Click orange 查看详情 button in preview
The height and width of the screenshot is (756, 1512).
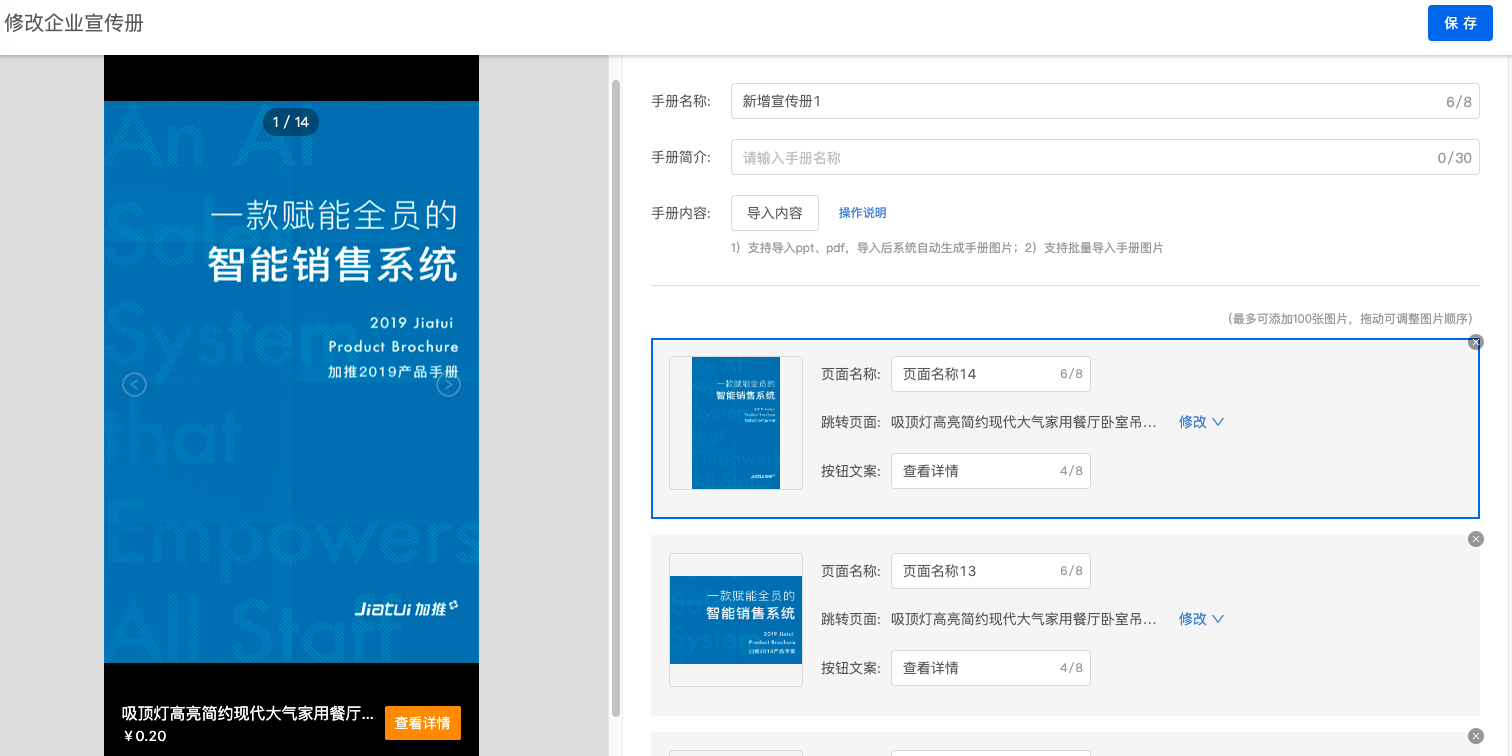coord(423,723)
